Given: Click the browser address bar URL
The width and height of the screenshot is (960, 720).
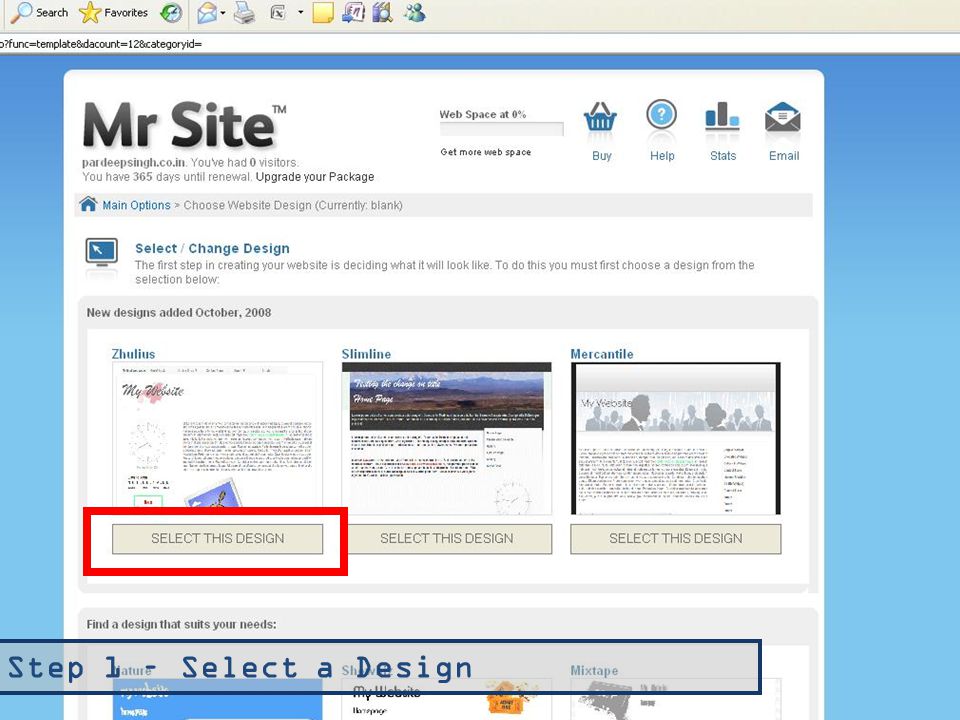Looking at the screenshot, I should [x=100, y=44].
